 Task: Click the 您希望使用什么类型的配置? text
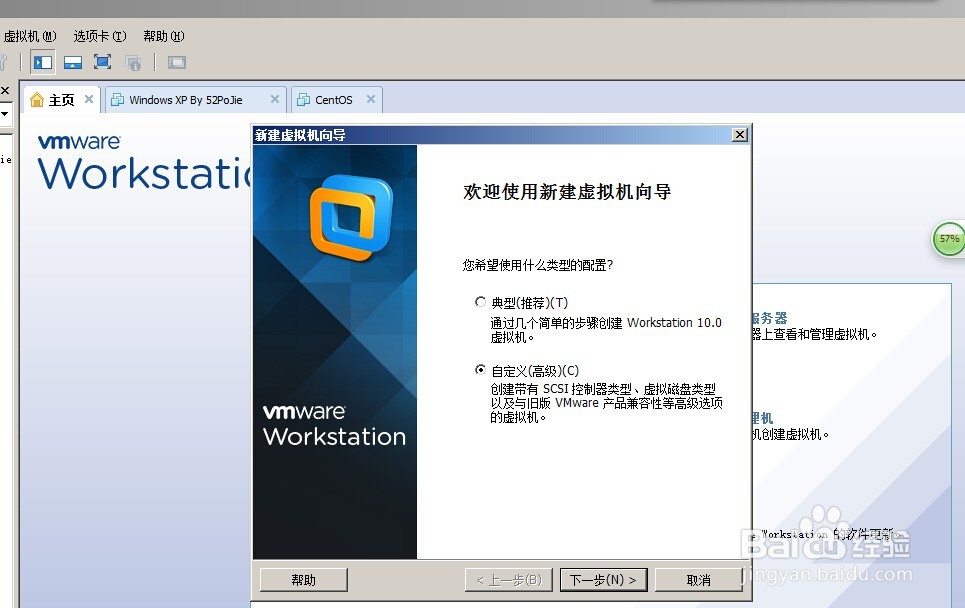point(538,265)
